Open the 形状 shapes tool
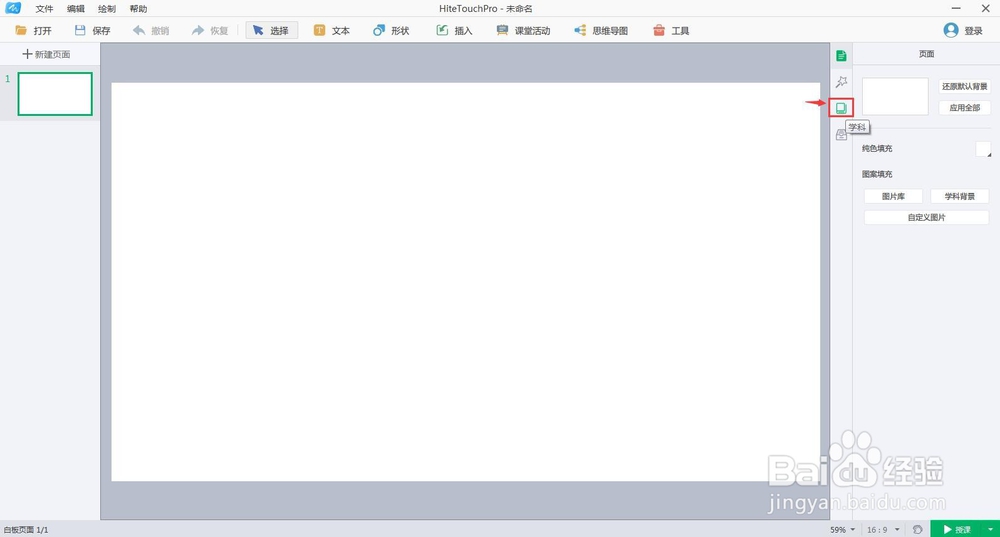The image size is (1000, 537). [x=391, y=31]
